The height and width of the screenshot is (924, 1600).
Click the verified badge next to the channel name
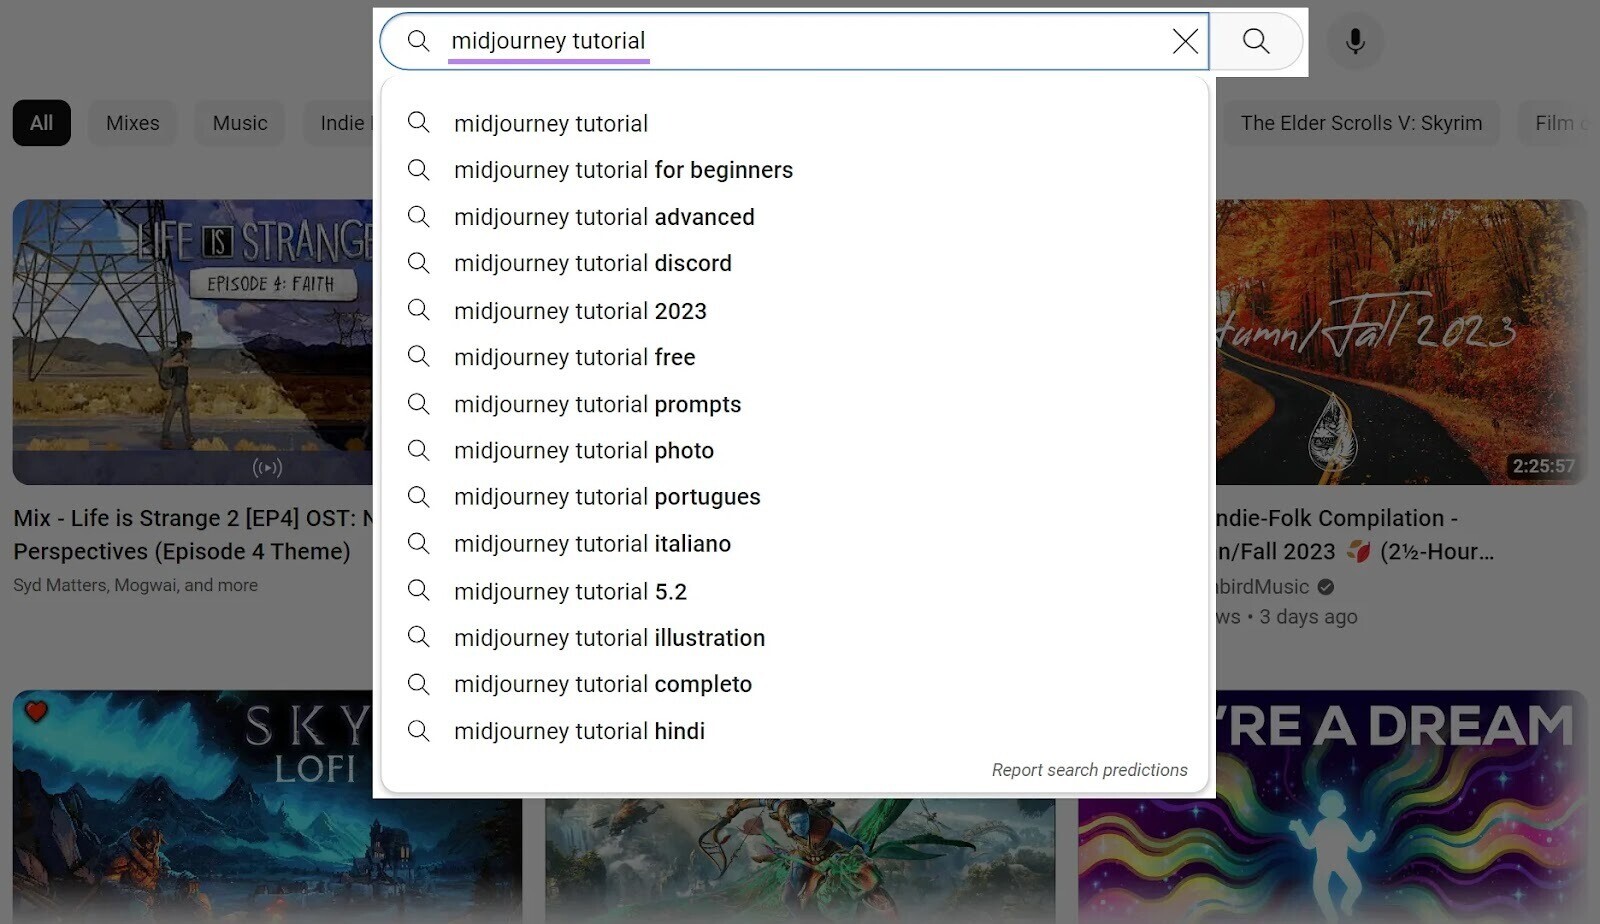pyautogui.click(x=1327, y=587)
